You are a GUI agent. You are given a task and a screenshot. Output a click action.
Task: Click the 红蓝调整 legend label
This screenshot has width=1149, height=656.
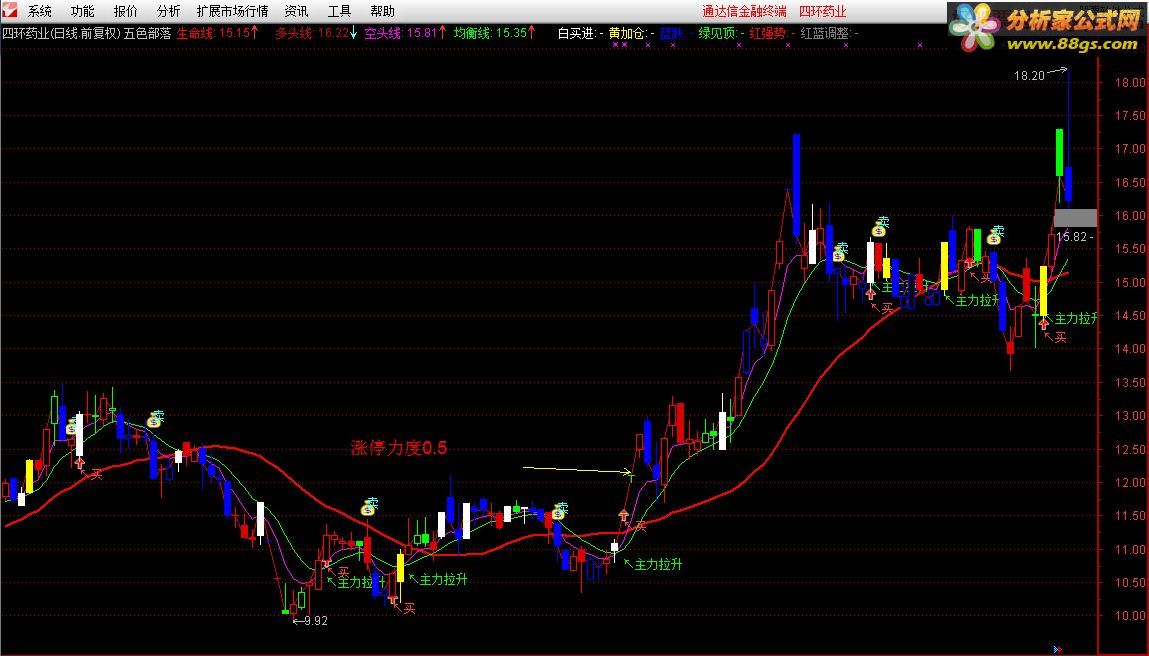(824, 33)
